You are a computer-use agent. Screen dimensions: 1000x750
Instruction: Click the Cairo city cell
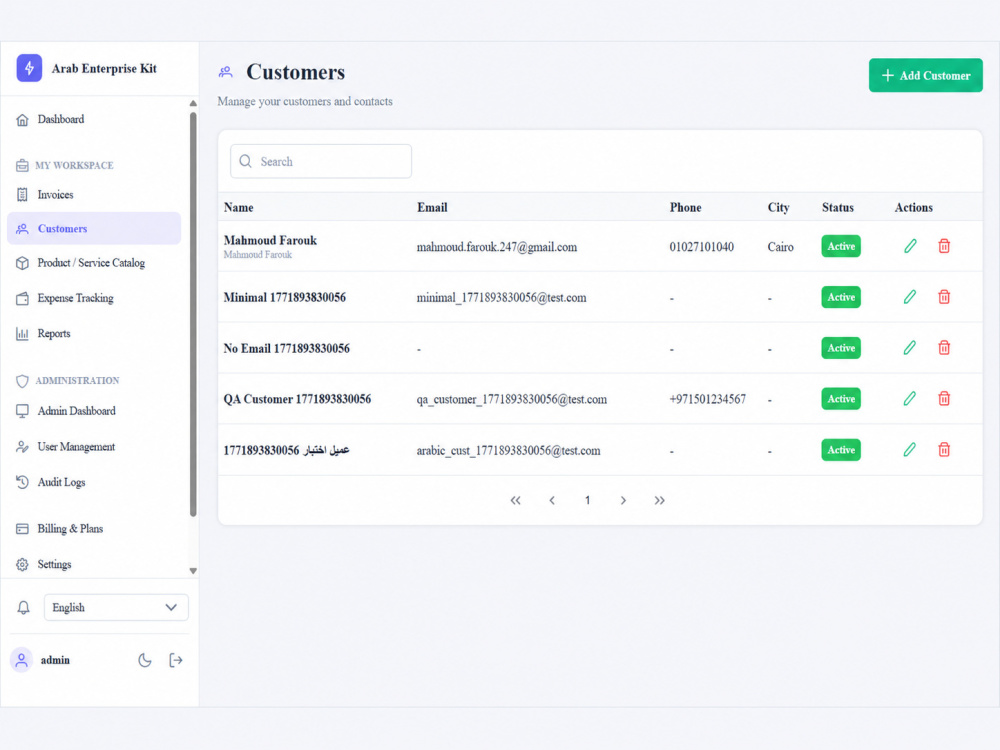(x=781, y=247)
